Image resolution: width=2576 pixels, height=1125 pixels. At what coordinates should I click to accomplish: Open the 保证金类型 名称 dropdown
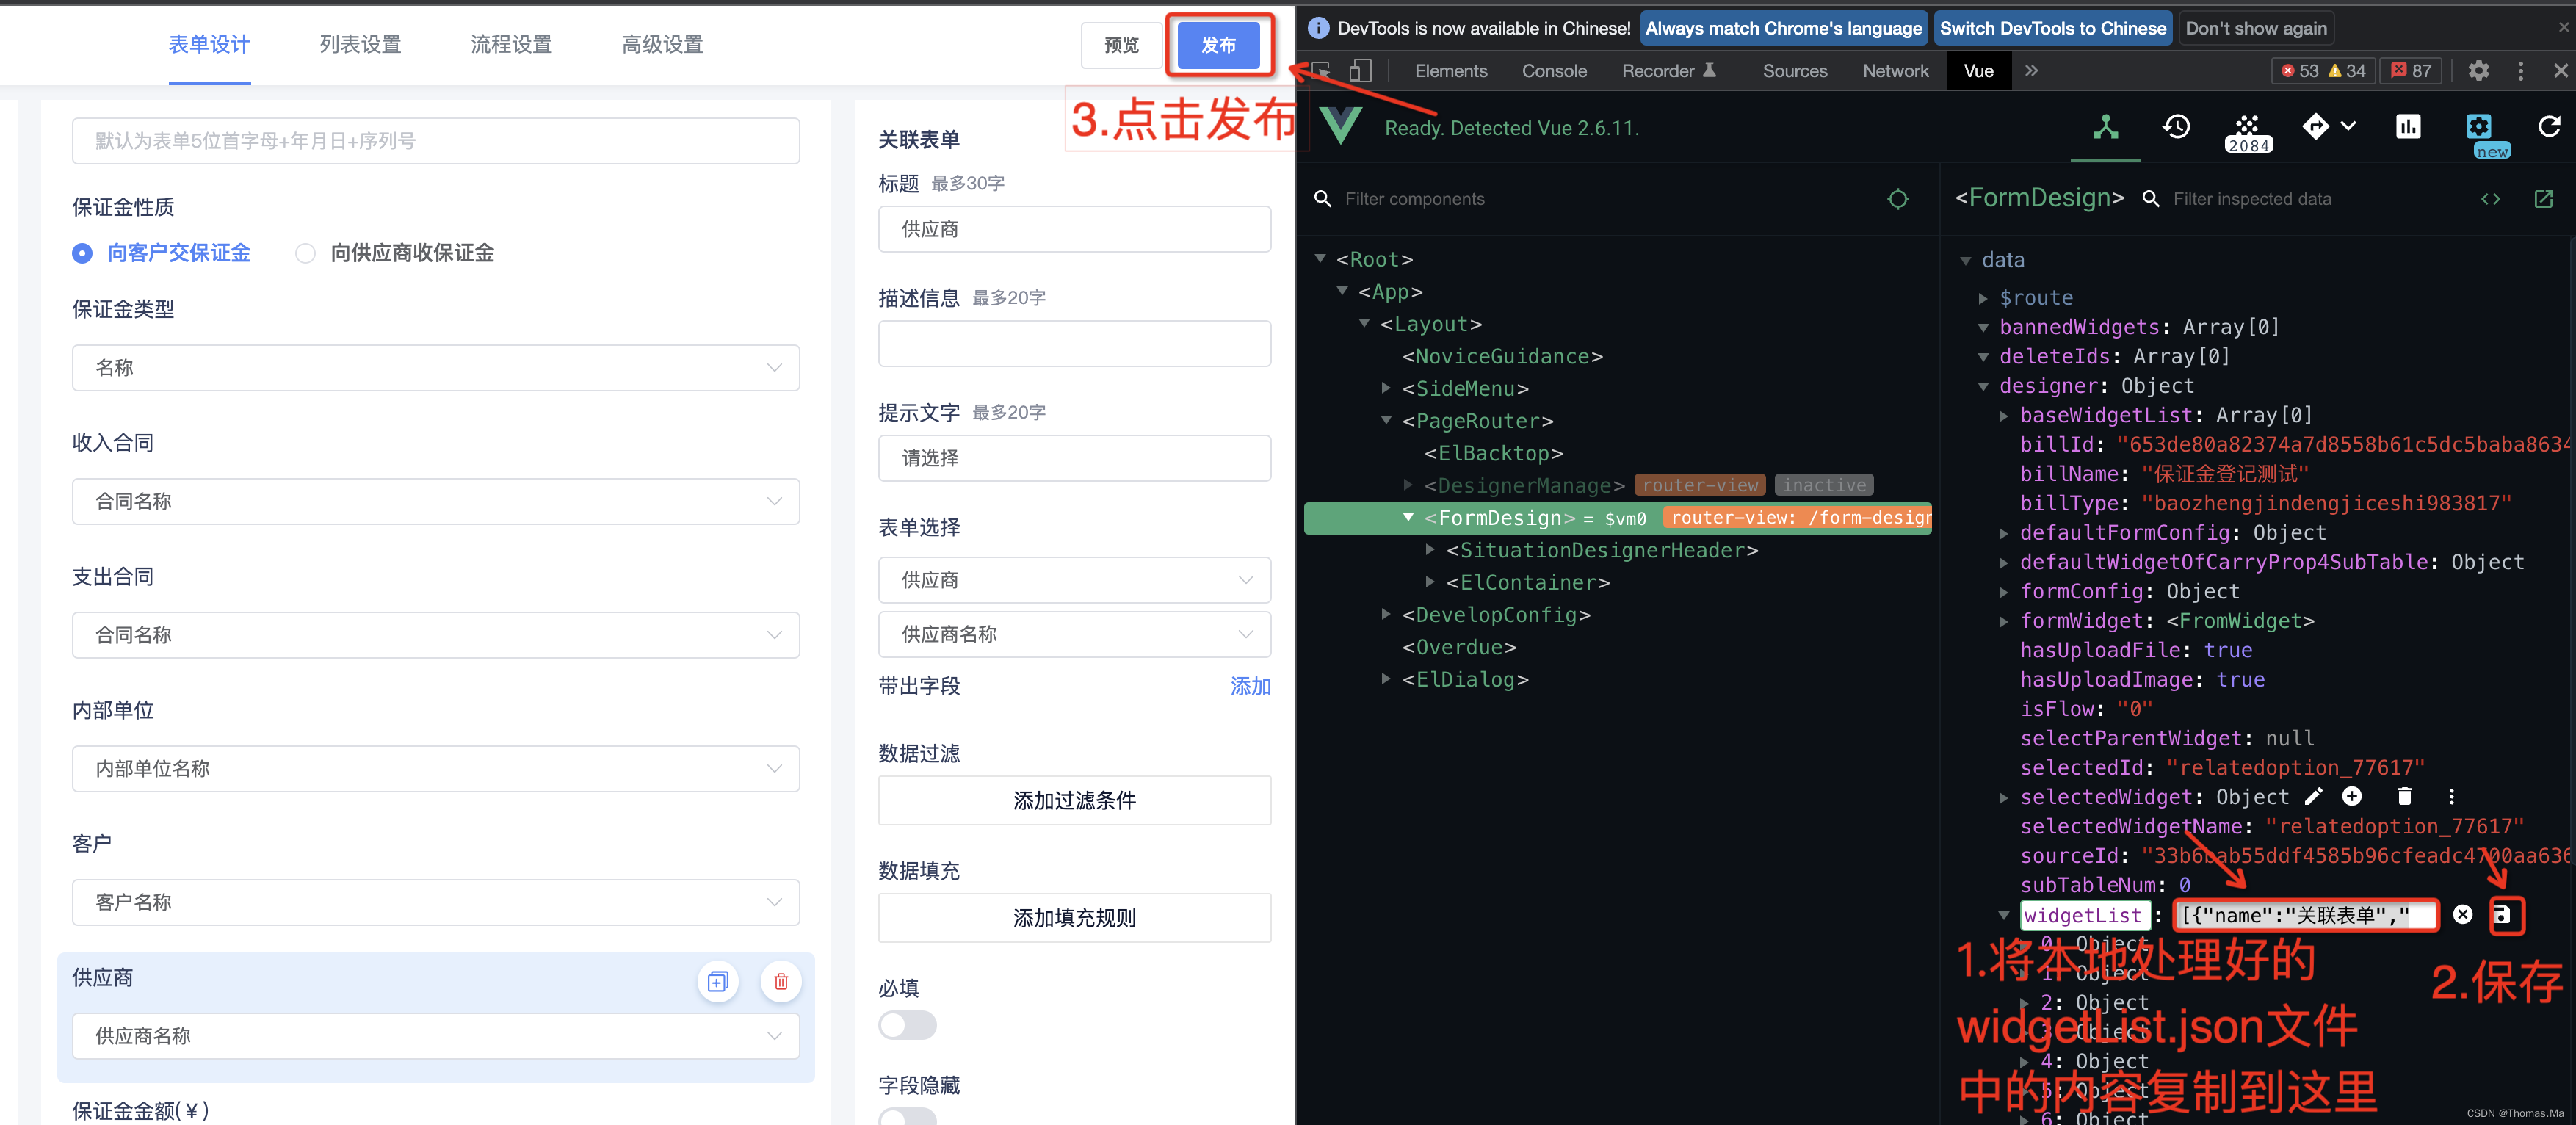coord(435,368)
